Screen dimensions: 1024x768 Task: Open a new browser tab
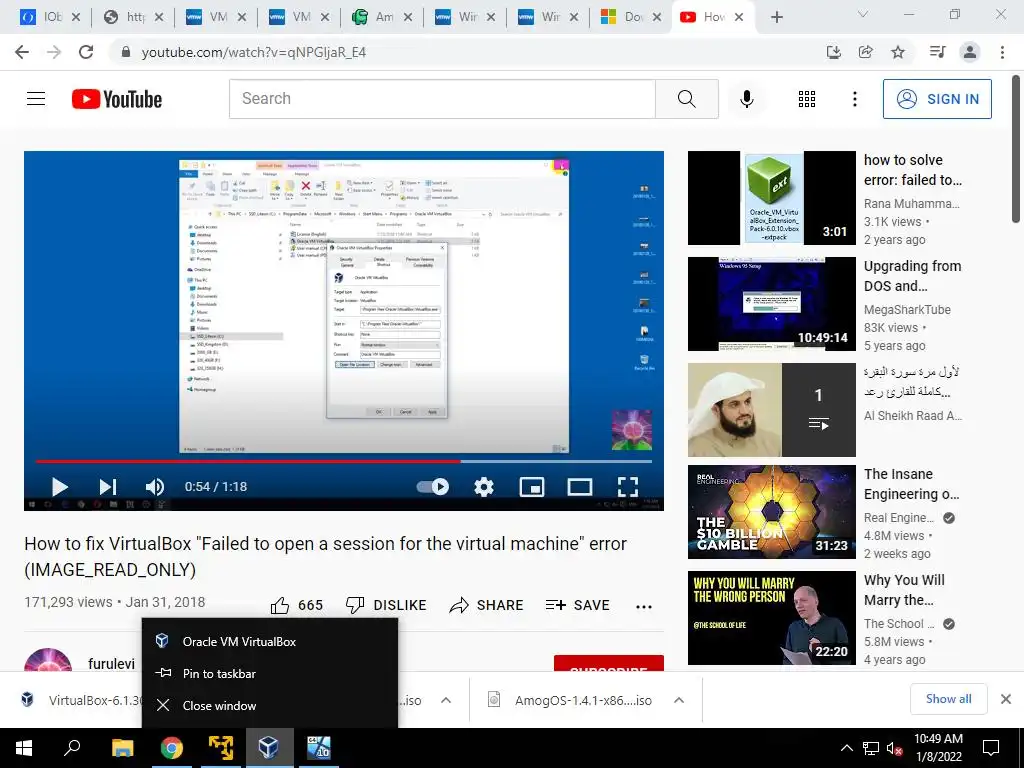(776, 17)
